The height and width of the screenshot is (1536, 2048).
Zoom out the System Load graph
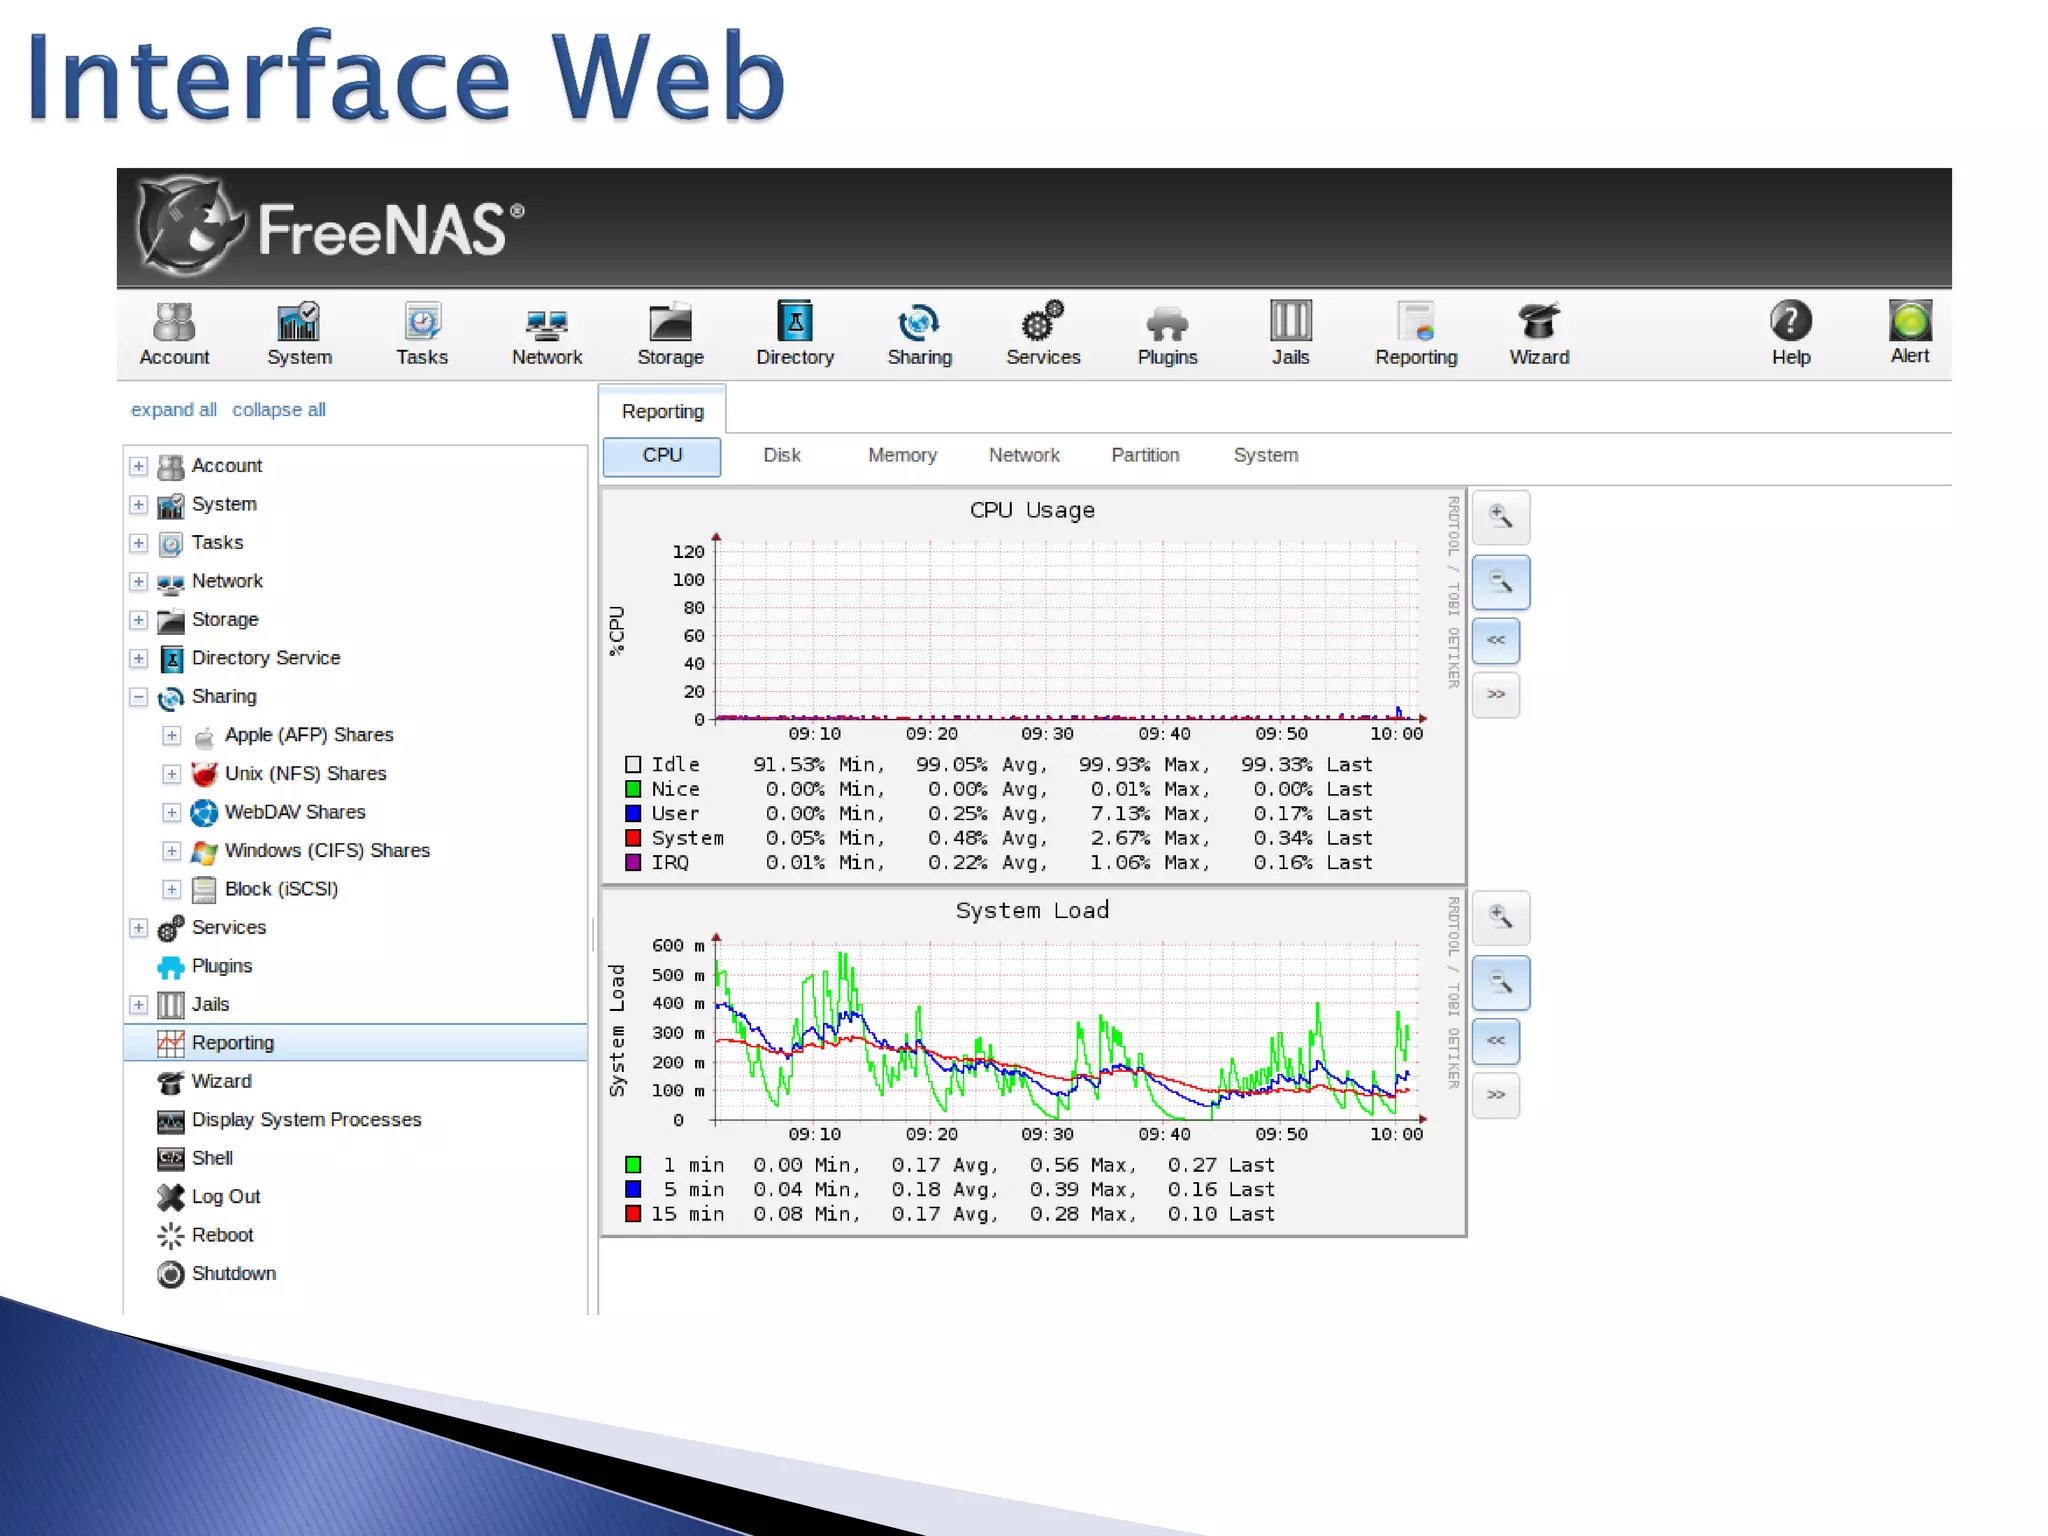coord(1500,983)
